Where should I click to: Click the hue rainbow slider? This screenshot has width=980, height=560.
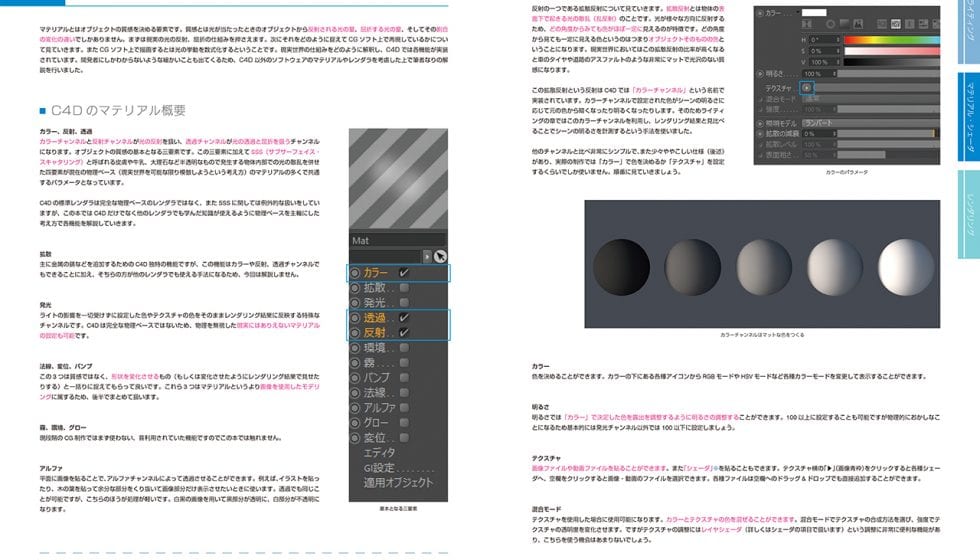[x=892, y=40]
